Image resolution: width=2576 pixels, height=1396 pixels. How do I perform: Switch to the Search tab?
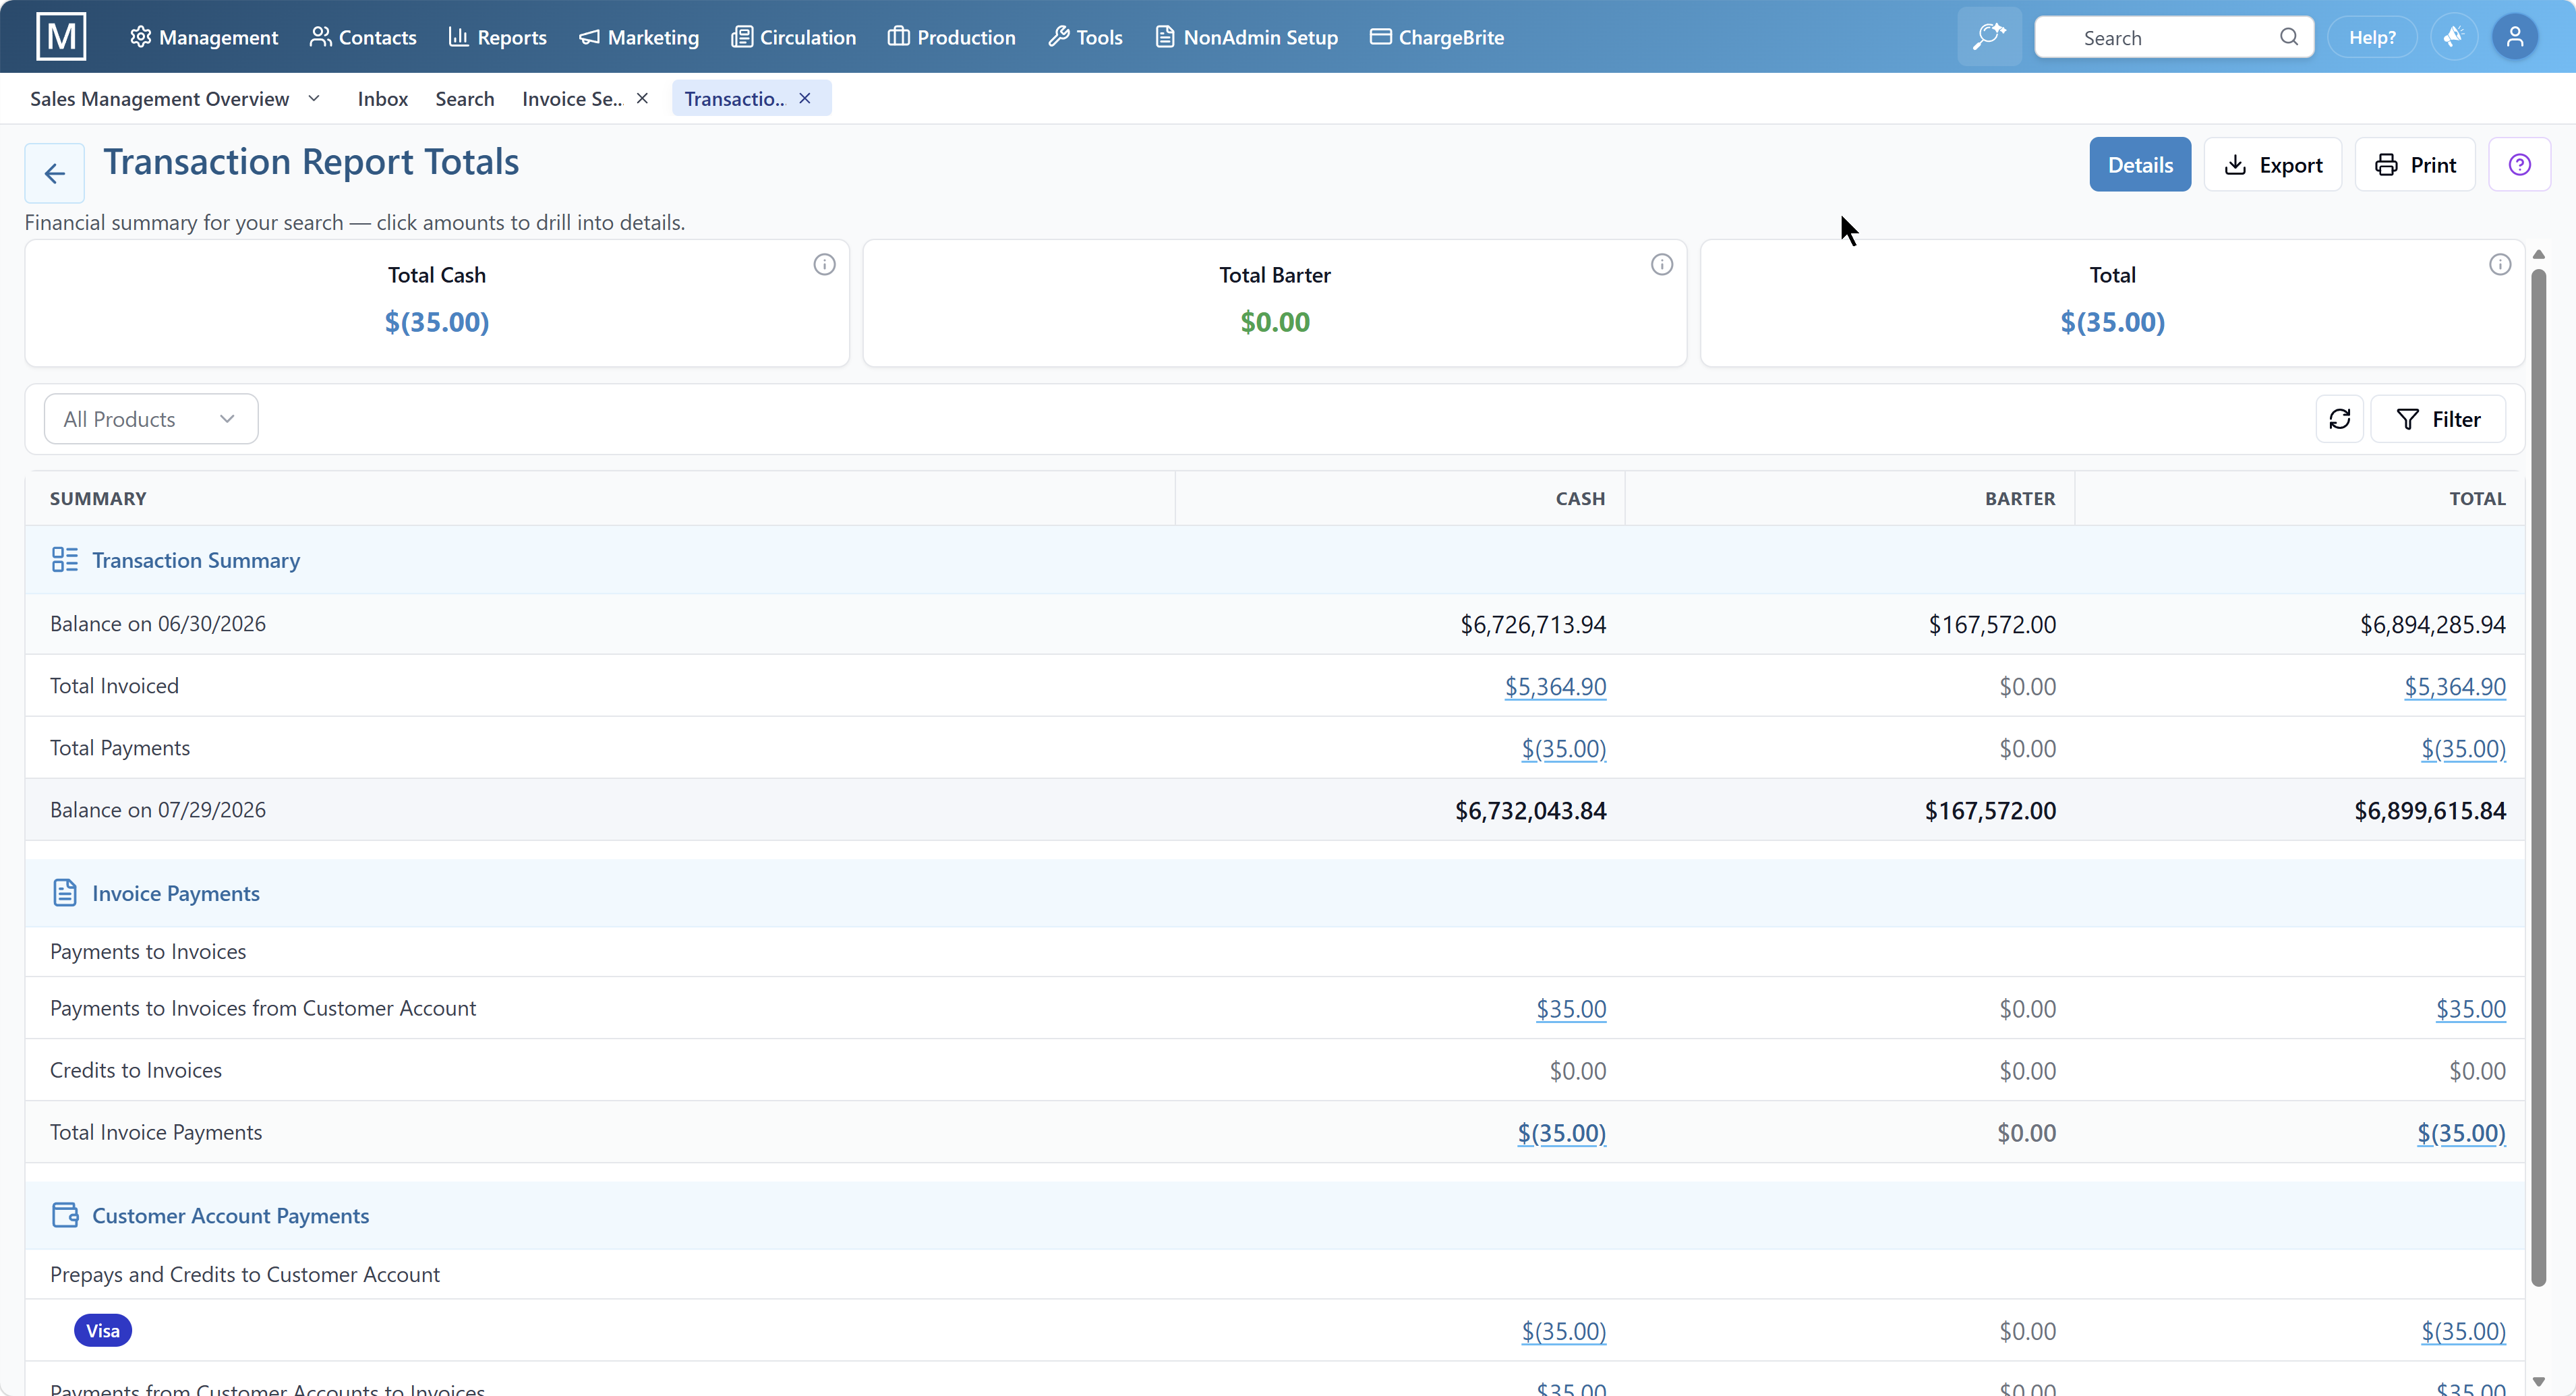pyautogui.click(x=464, y=98)
